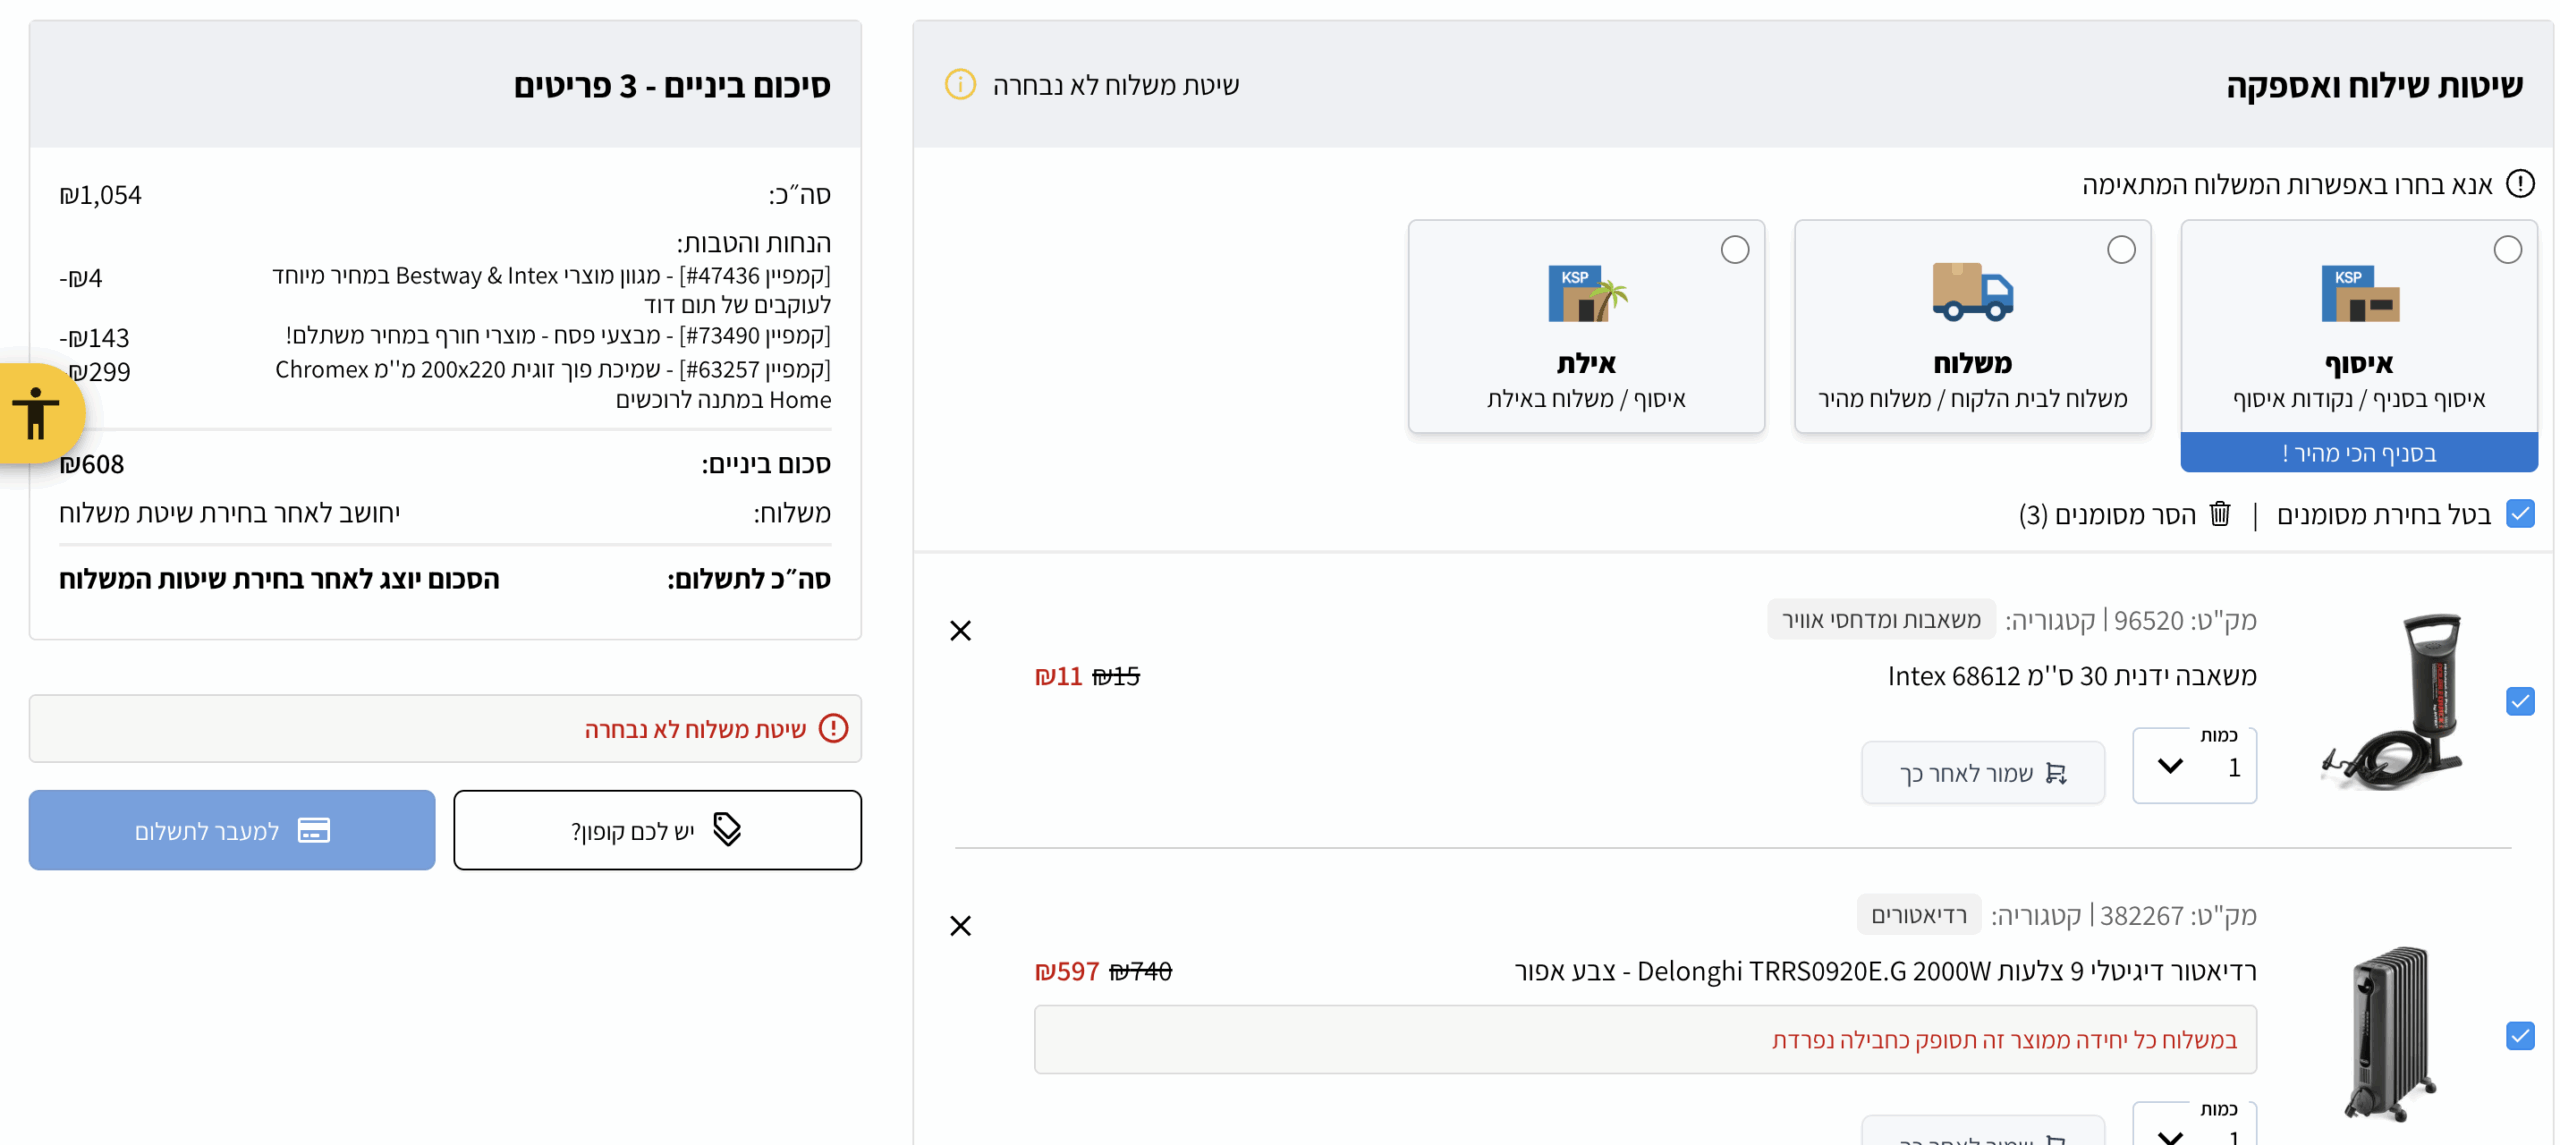
Task: Uncheck the Delonghi radiator item checkbox
Action: coord(2519,1035)
